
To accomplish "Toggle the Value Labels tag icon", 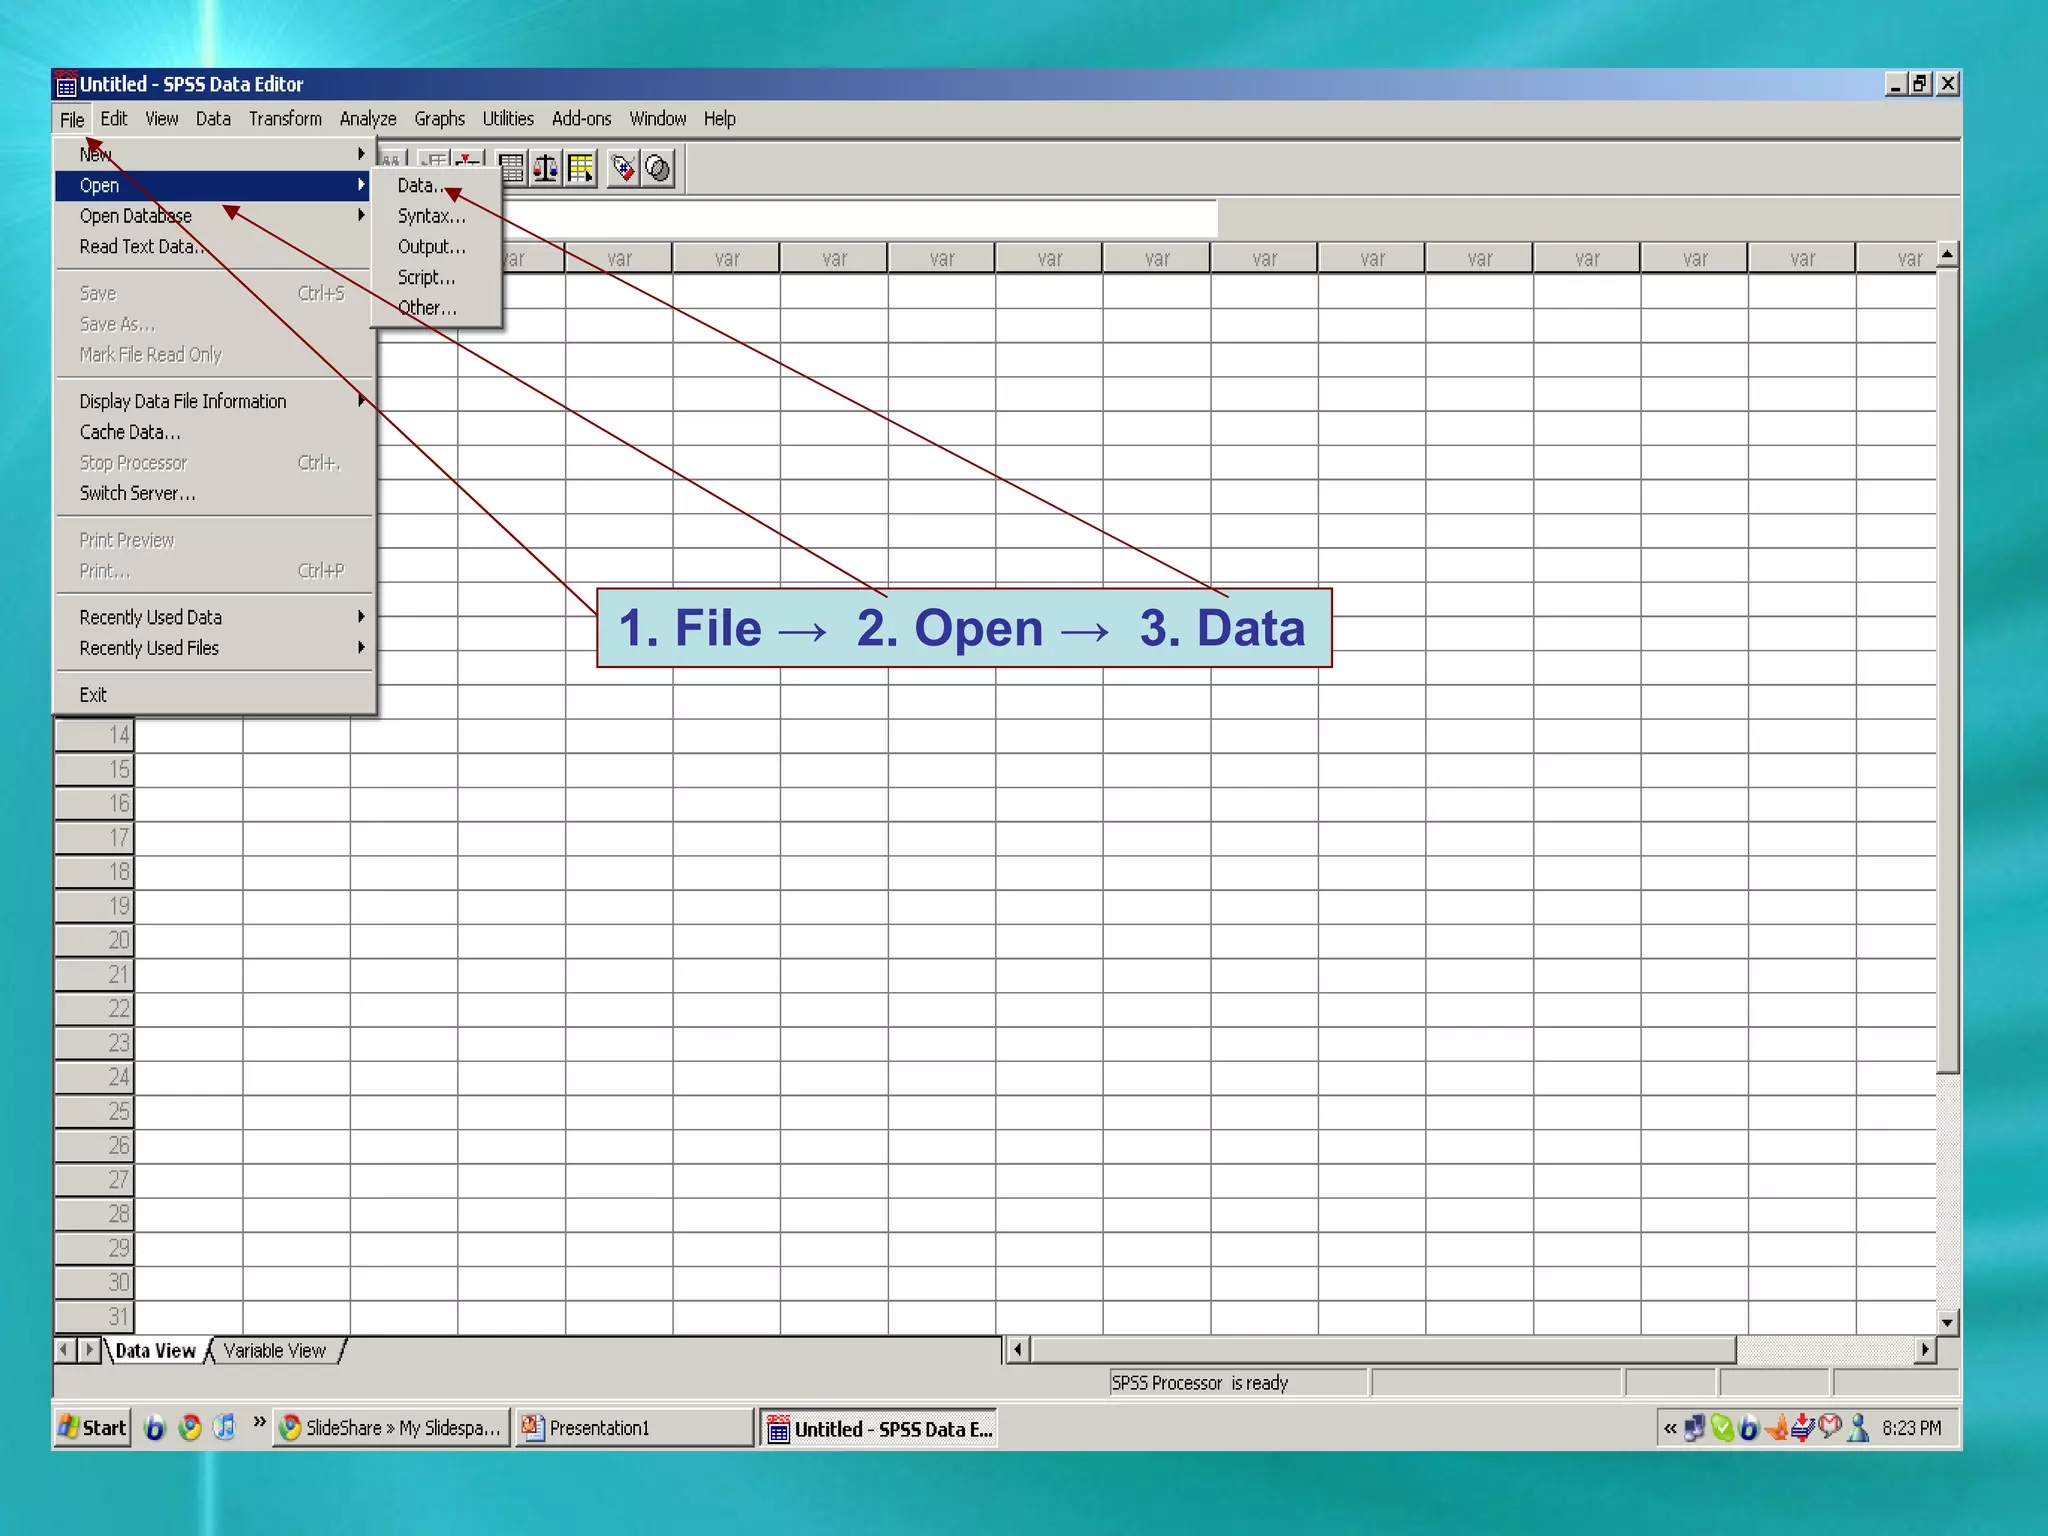I will (x=623, y=168).
